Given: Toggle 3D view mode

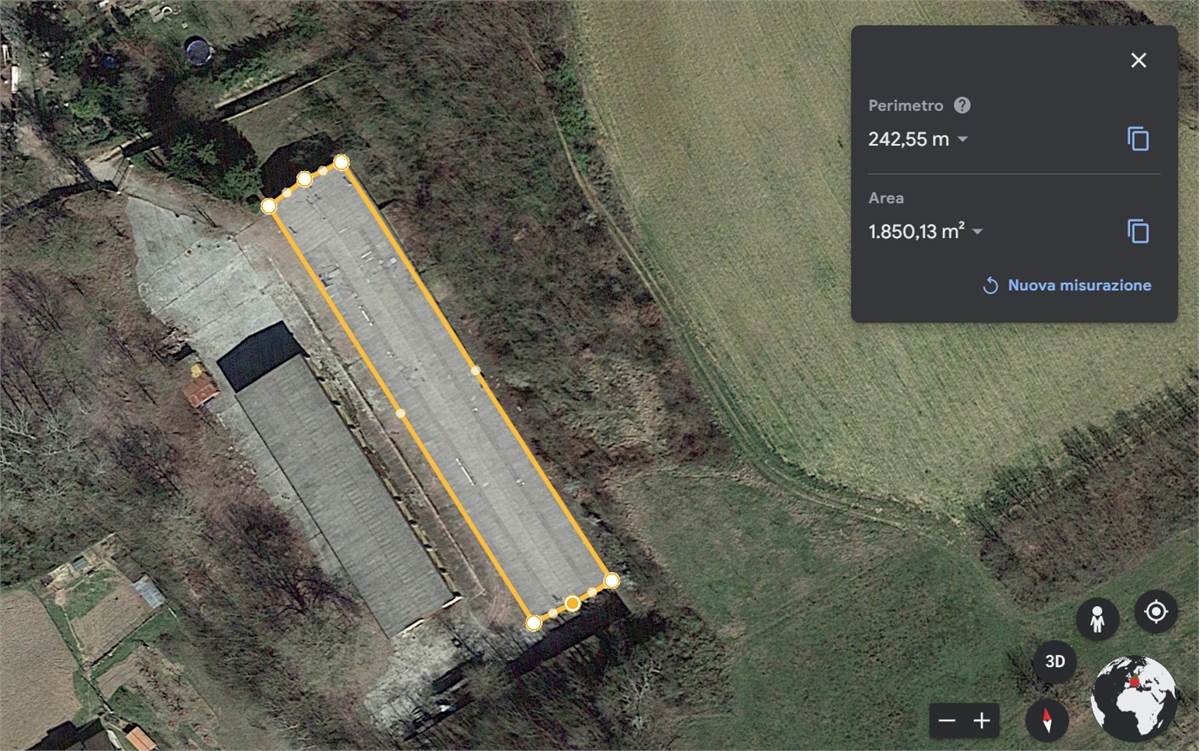Looking at the screenshot, I should (x=1054, y=662).
